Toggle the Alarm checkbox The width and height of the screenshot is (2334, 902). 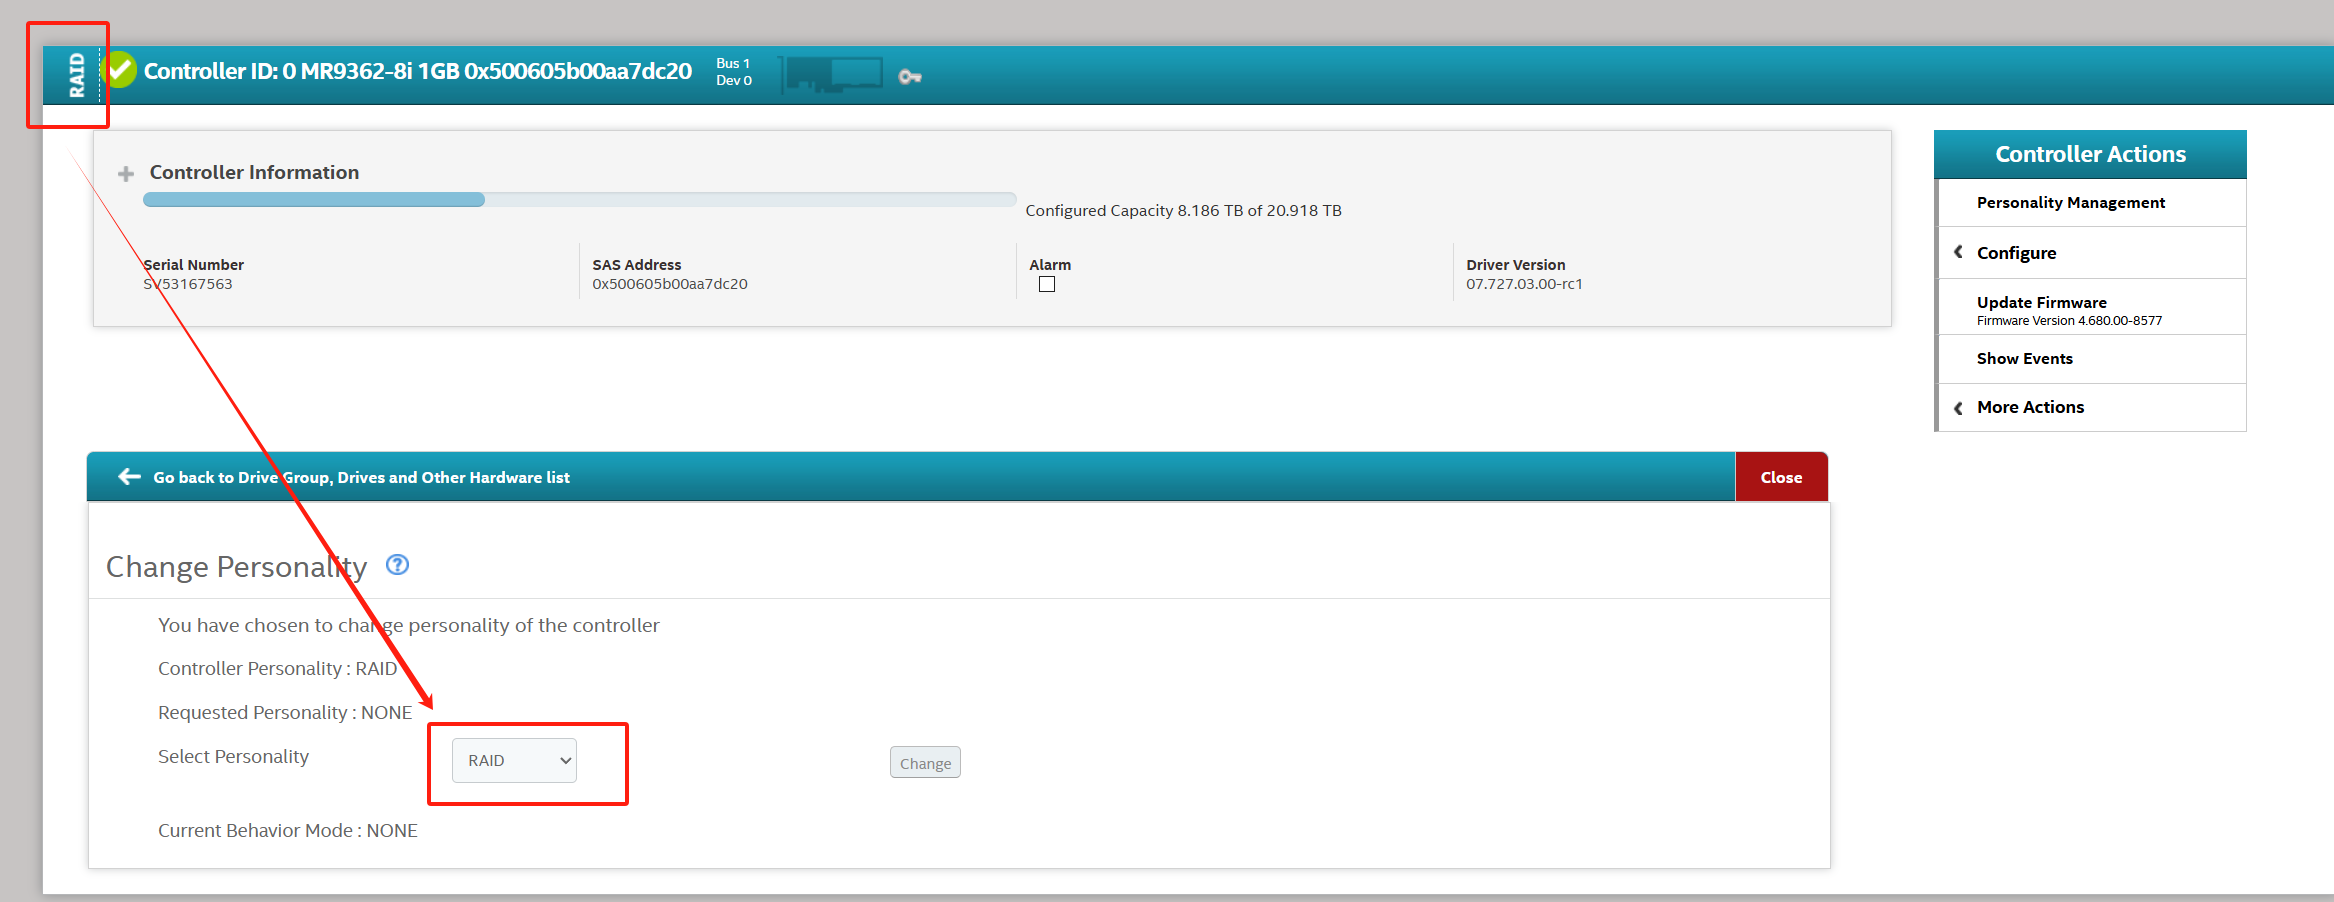[x=1047, y=284]
